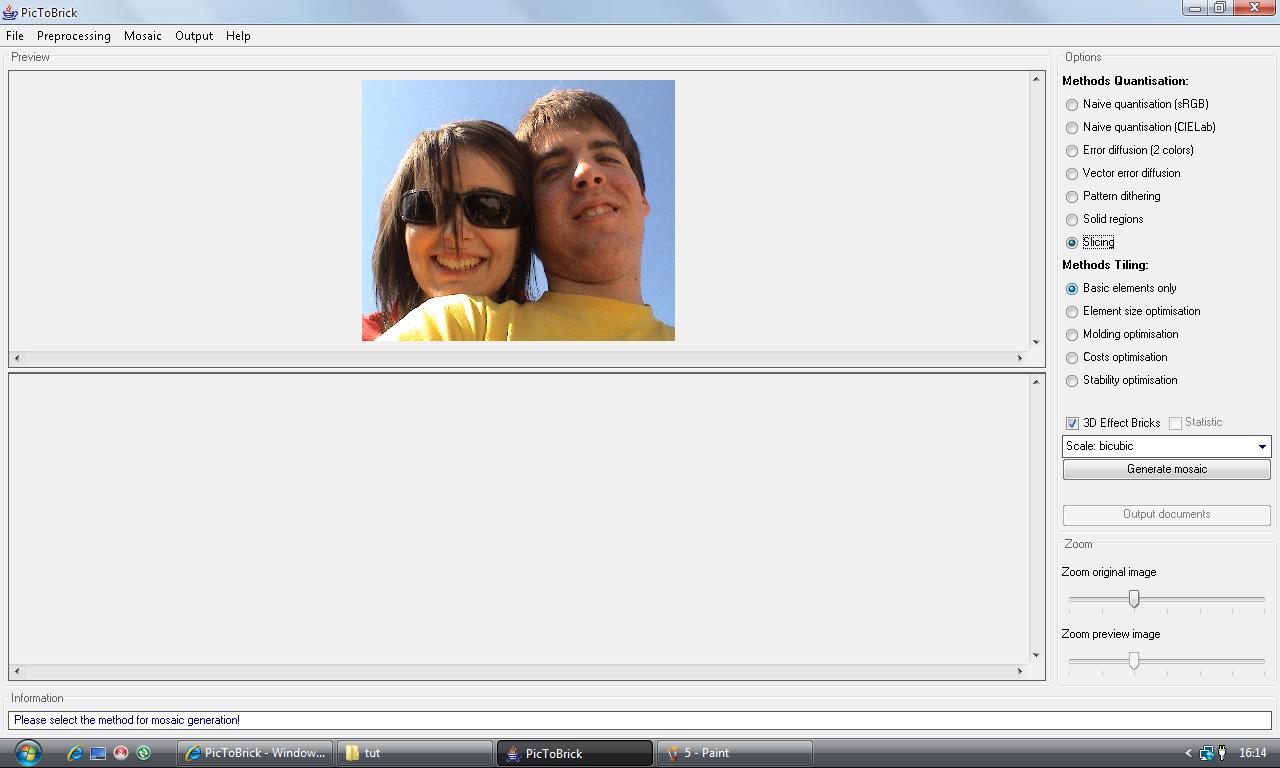Click down arrow of lower mosaic pane scrollbar
Viewport: 1280px width, 768px height.
point(1036,656)
